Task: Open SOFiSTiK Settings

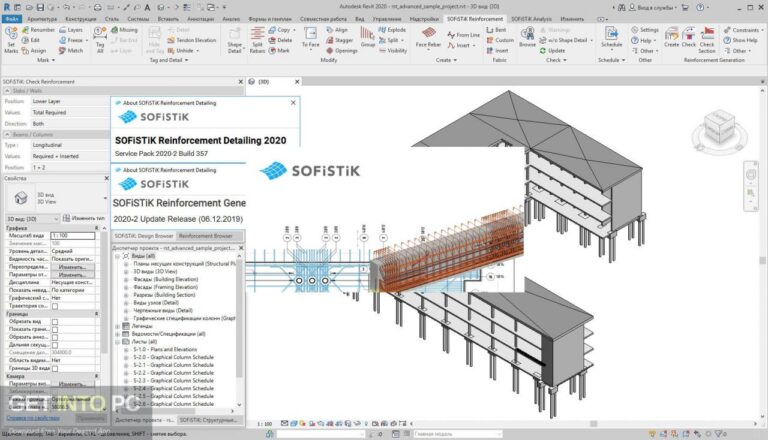Action: point(645,30)
